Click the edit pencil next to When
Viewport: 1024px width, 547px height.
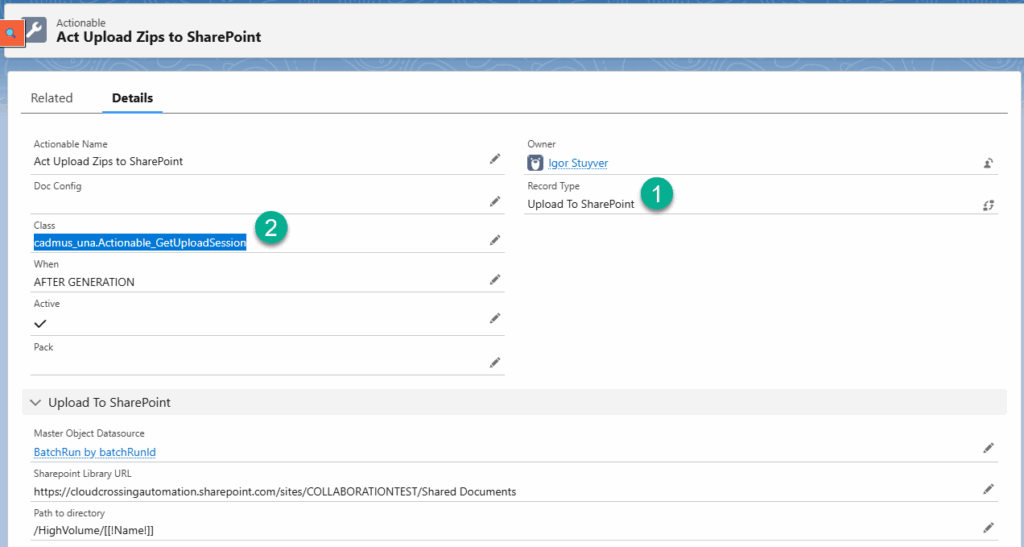494,280
